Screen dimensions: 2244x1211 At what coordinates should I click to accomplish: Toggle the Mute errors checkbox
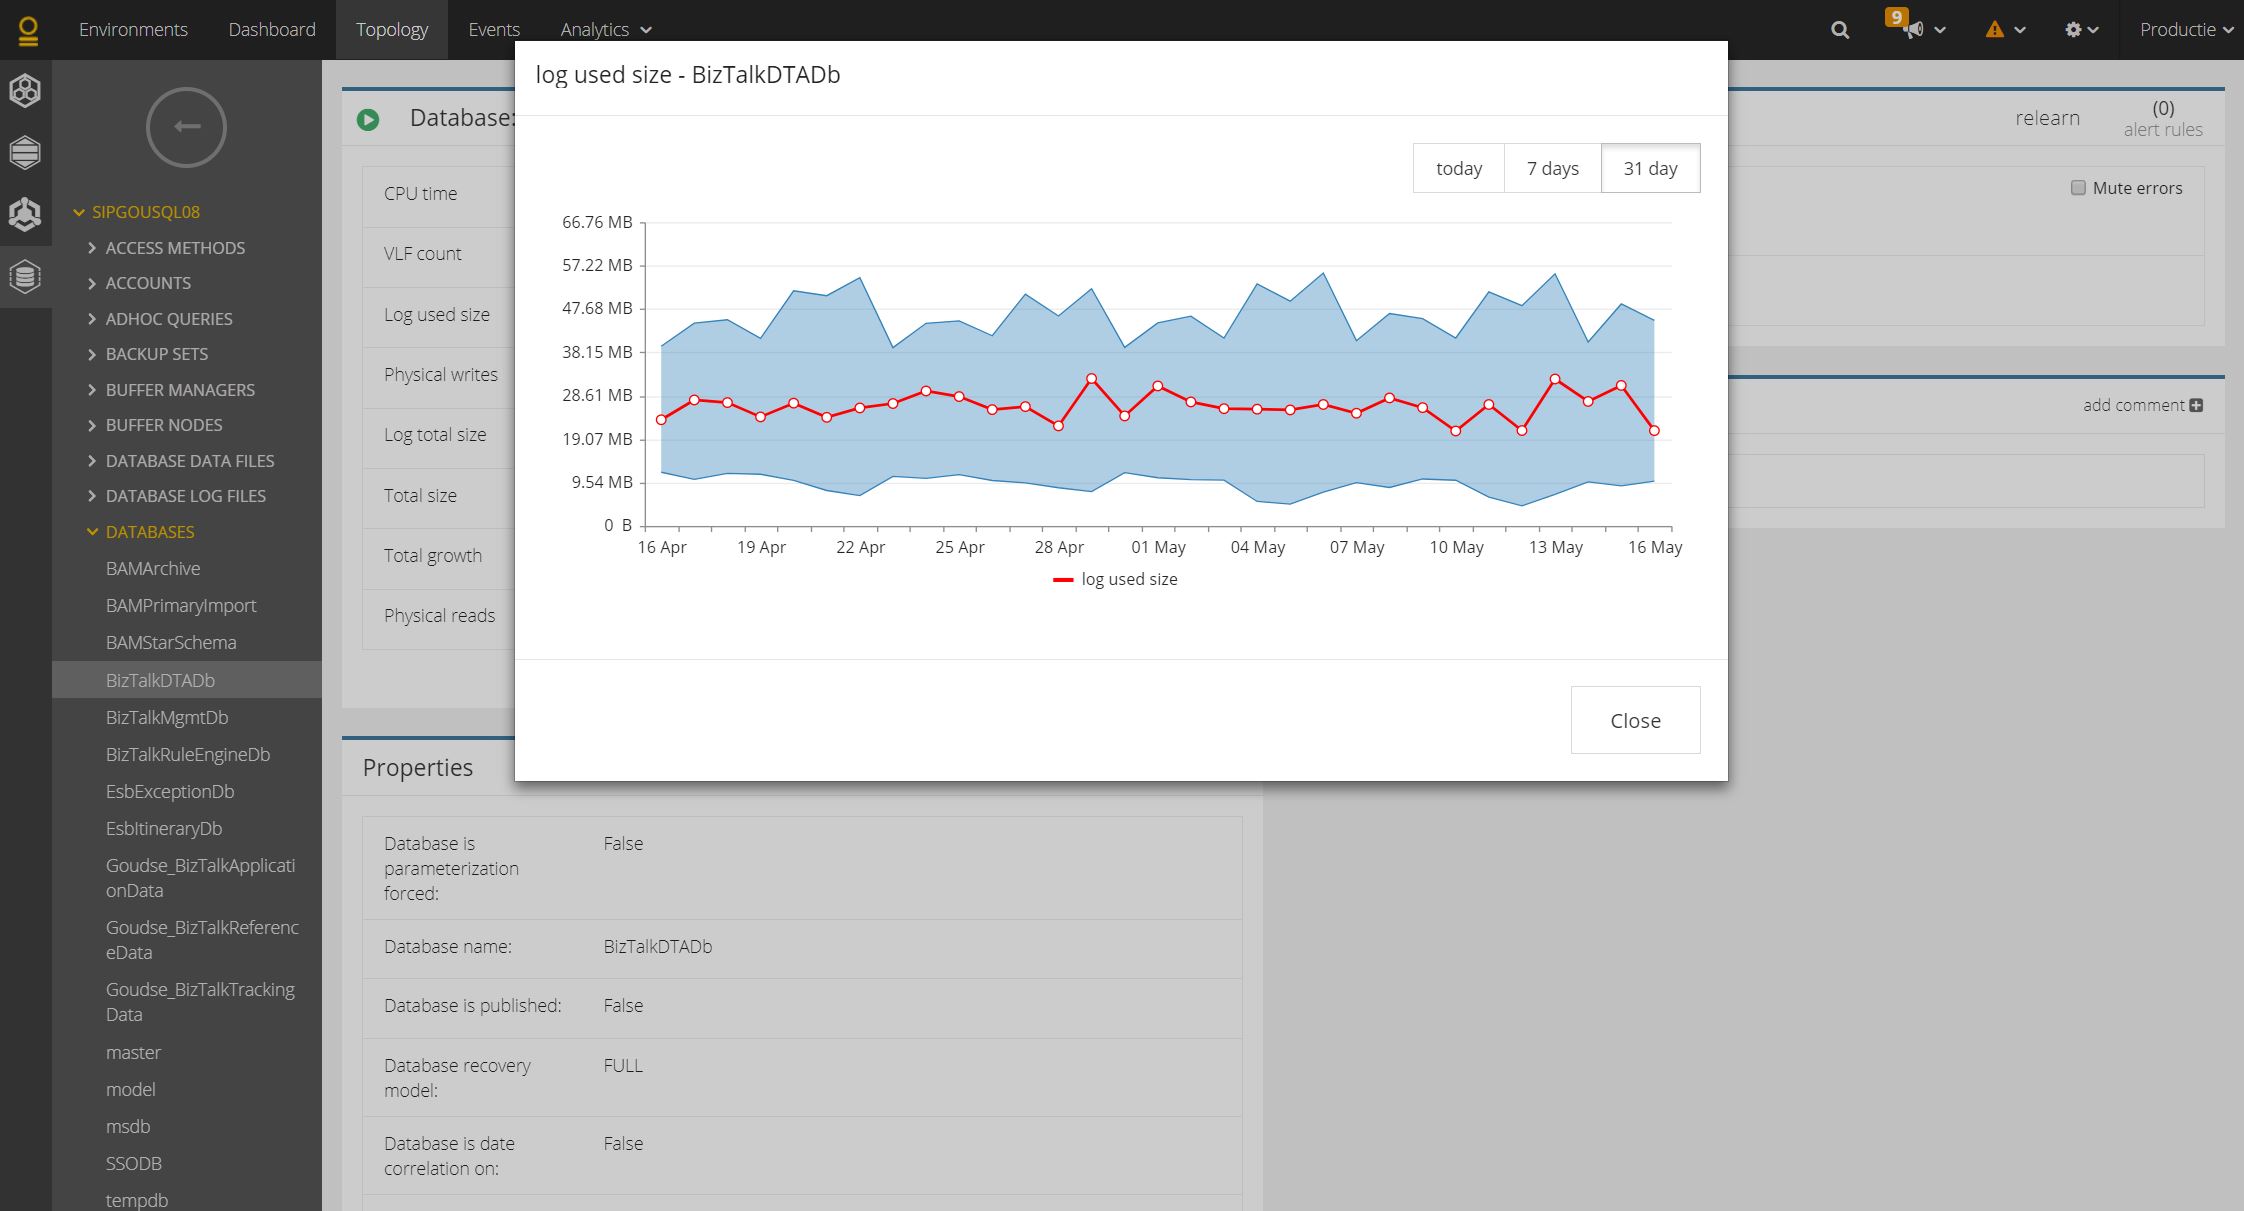[x=2078, y=188]
